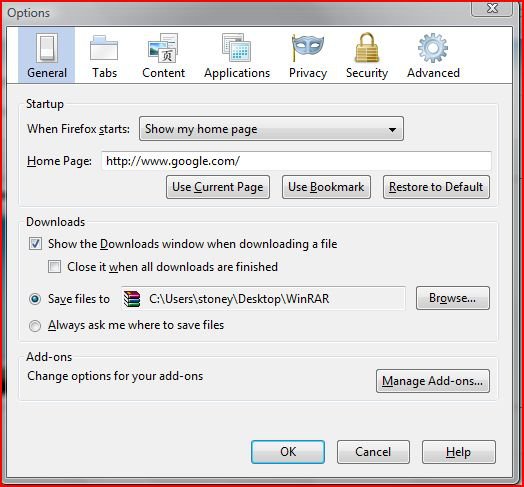524x487 pixels.
Task: Switch to the Tabs panel icon
Action: click(104, 49)
